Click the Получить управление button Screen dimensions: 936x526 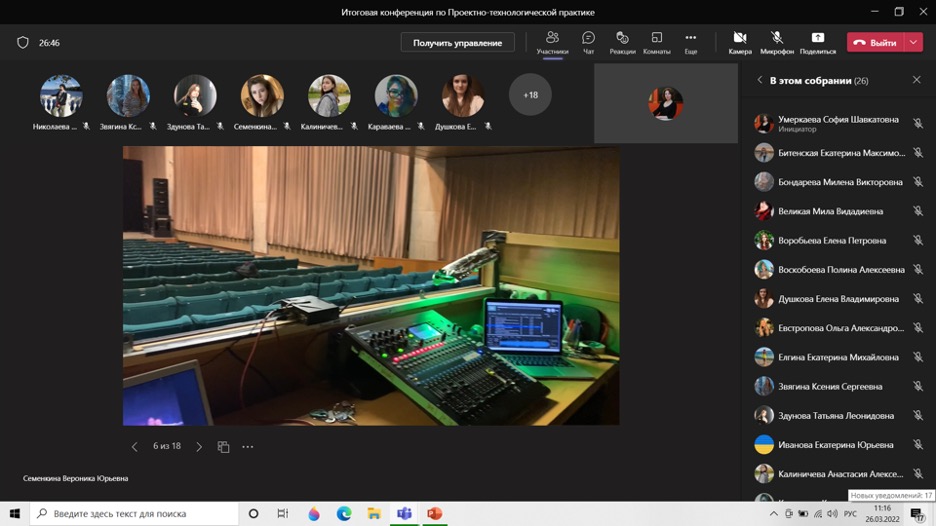pyautogui.click(x=457, y=43)
